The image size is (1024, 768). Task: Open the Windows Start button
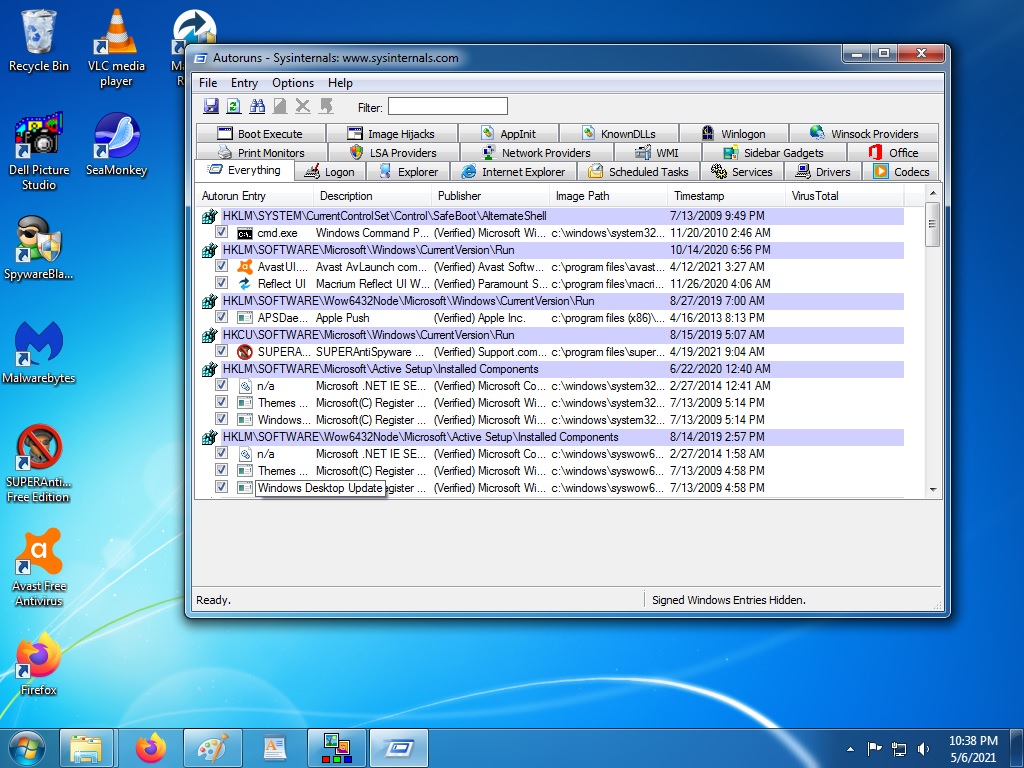[27, 748]
